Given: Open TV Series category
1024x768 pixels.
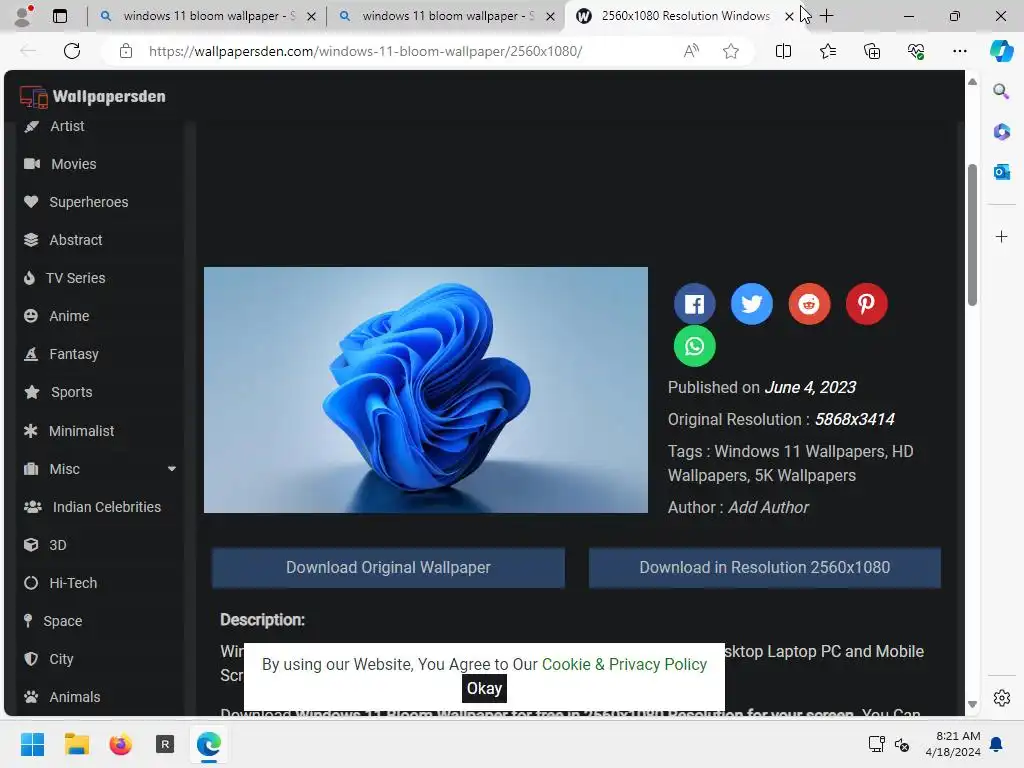Looking at the screenshot, I should [x=64, y=278].
